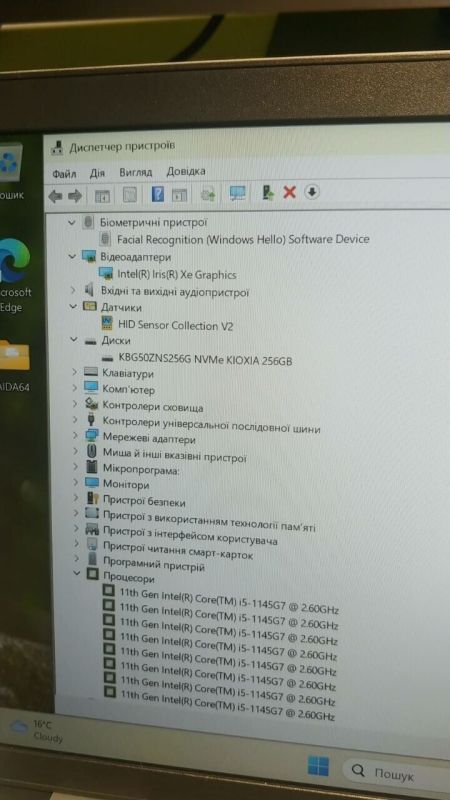Click the Клавіатури keyboard icon
This screenshot has height=800, width=450.
[x=91, y=372]
